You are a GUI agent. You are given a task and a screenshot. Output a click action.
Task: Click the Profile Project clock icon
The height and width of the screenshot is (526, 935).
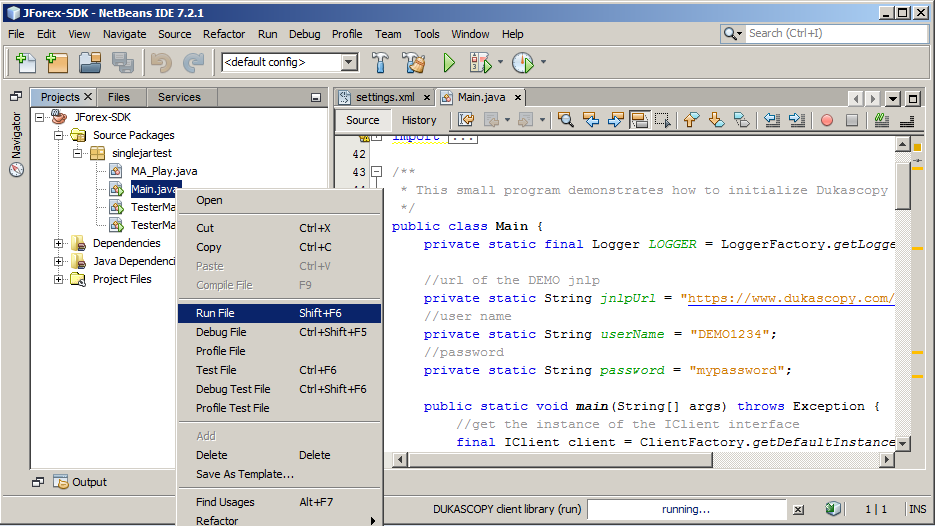pyautogui.click(x=523, y=62)
